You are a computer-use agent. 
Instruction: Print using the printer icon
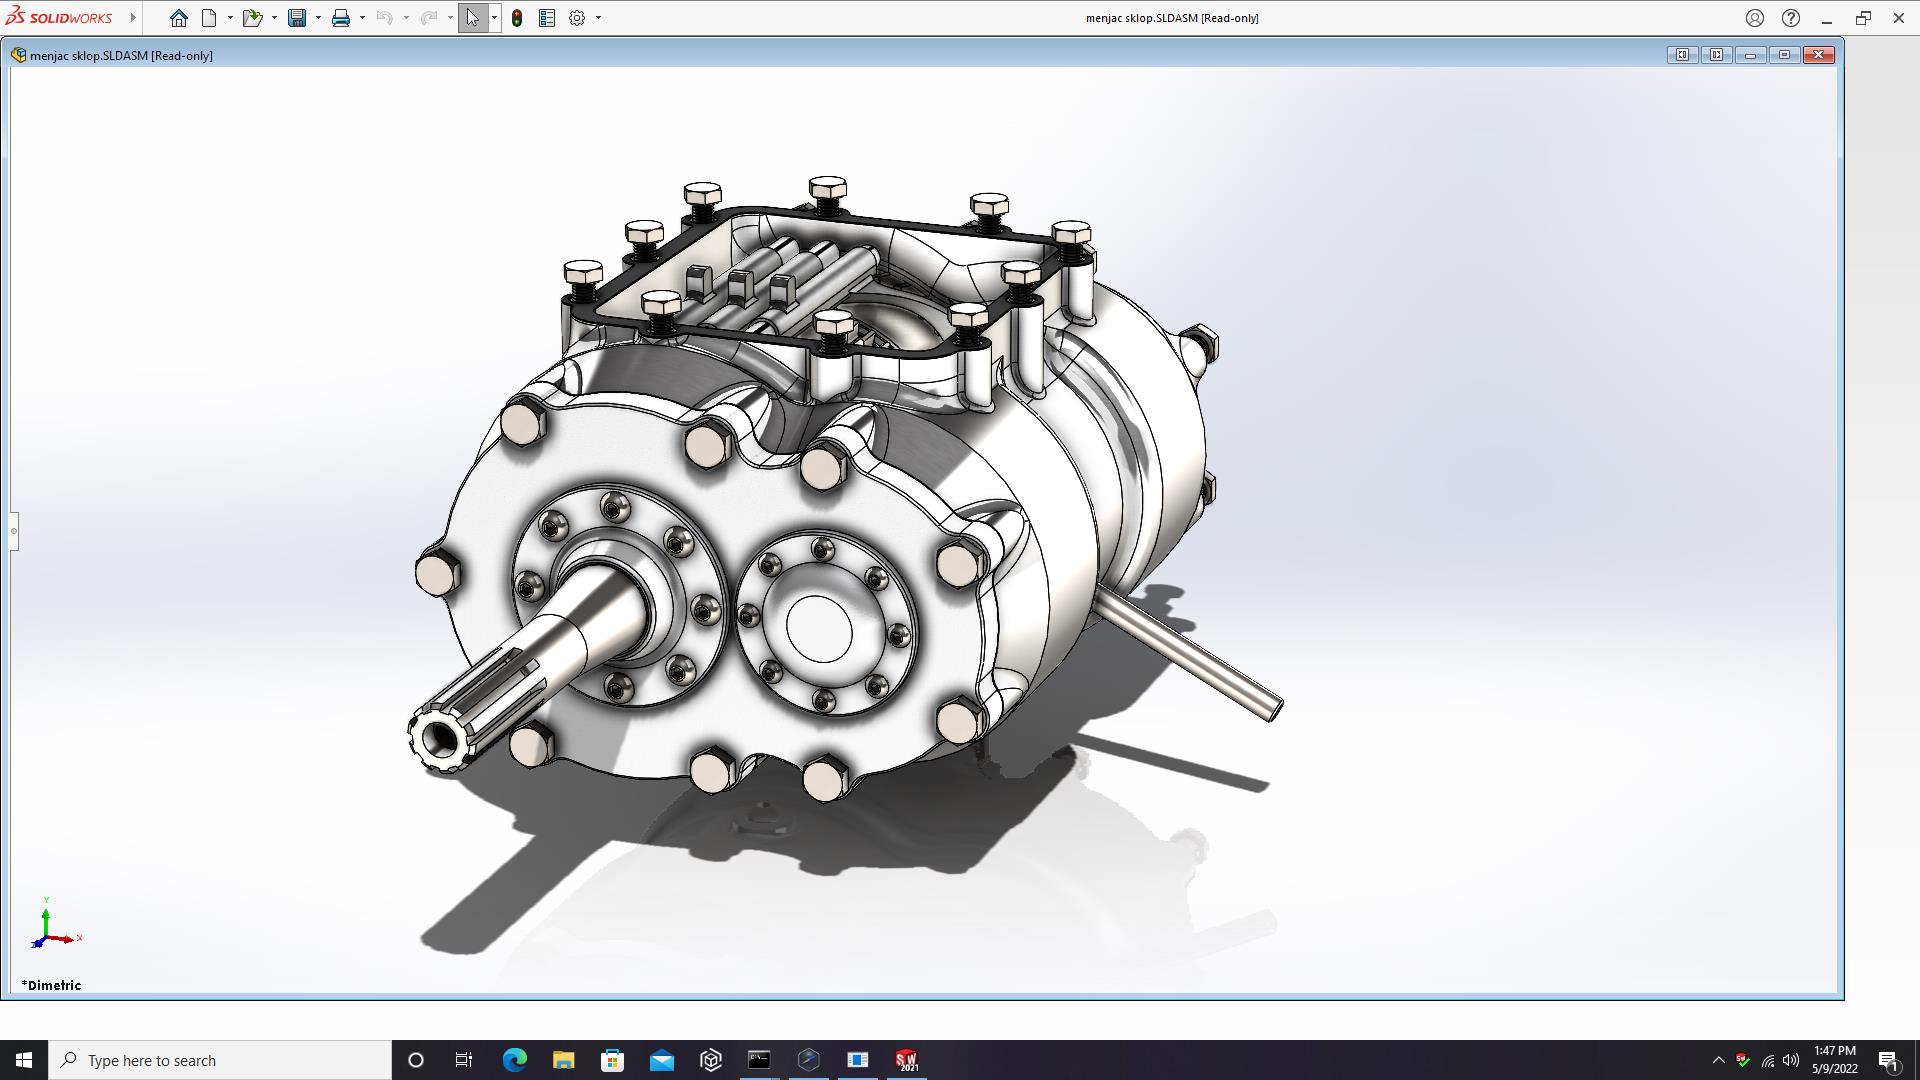click(341, 18)
